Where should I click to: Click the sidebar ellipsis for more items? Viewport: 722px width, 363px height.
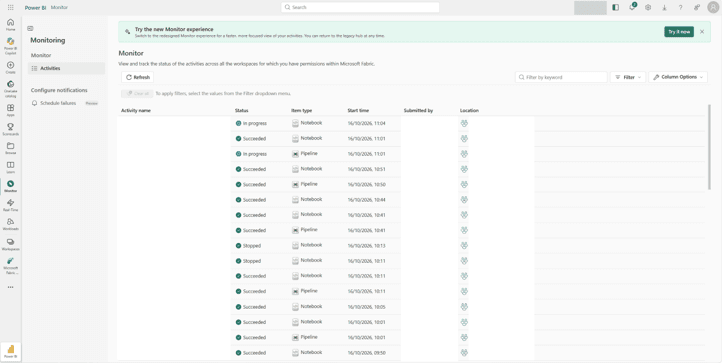click(11, 287)
